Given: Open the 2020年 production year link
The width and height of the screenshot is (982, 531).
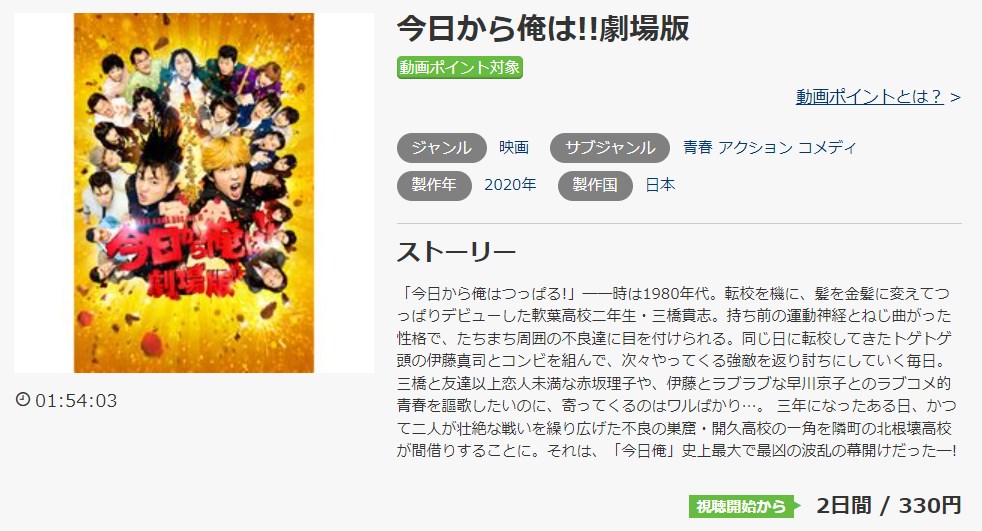Looking at the screenshot, I should pos(510,185).
